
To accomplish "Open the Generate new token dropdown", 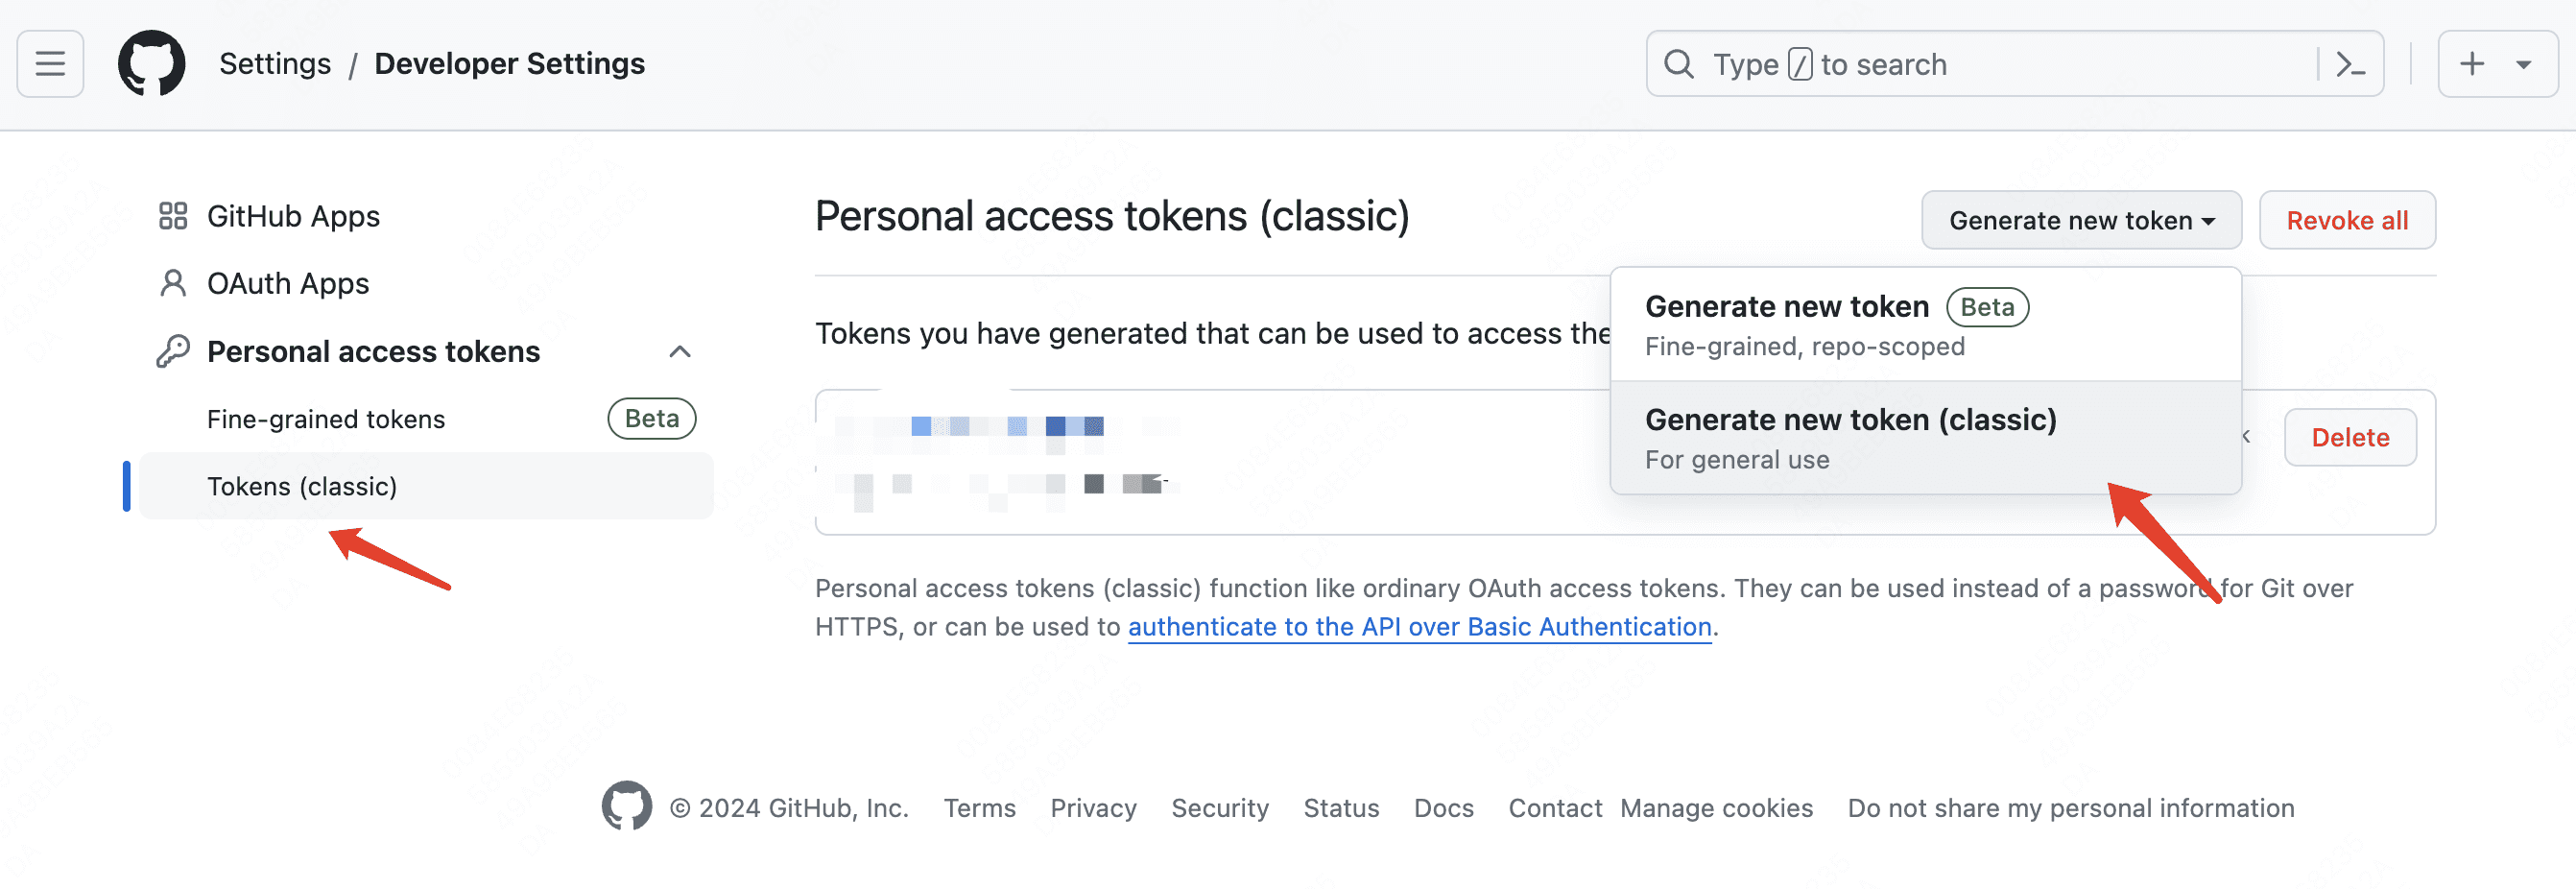I will click(2081, 220).
